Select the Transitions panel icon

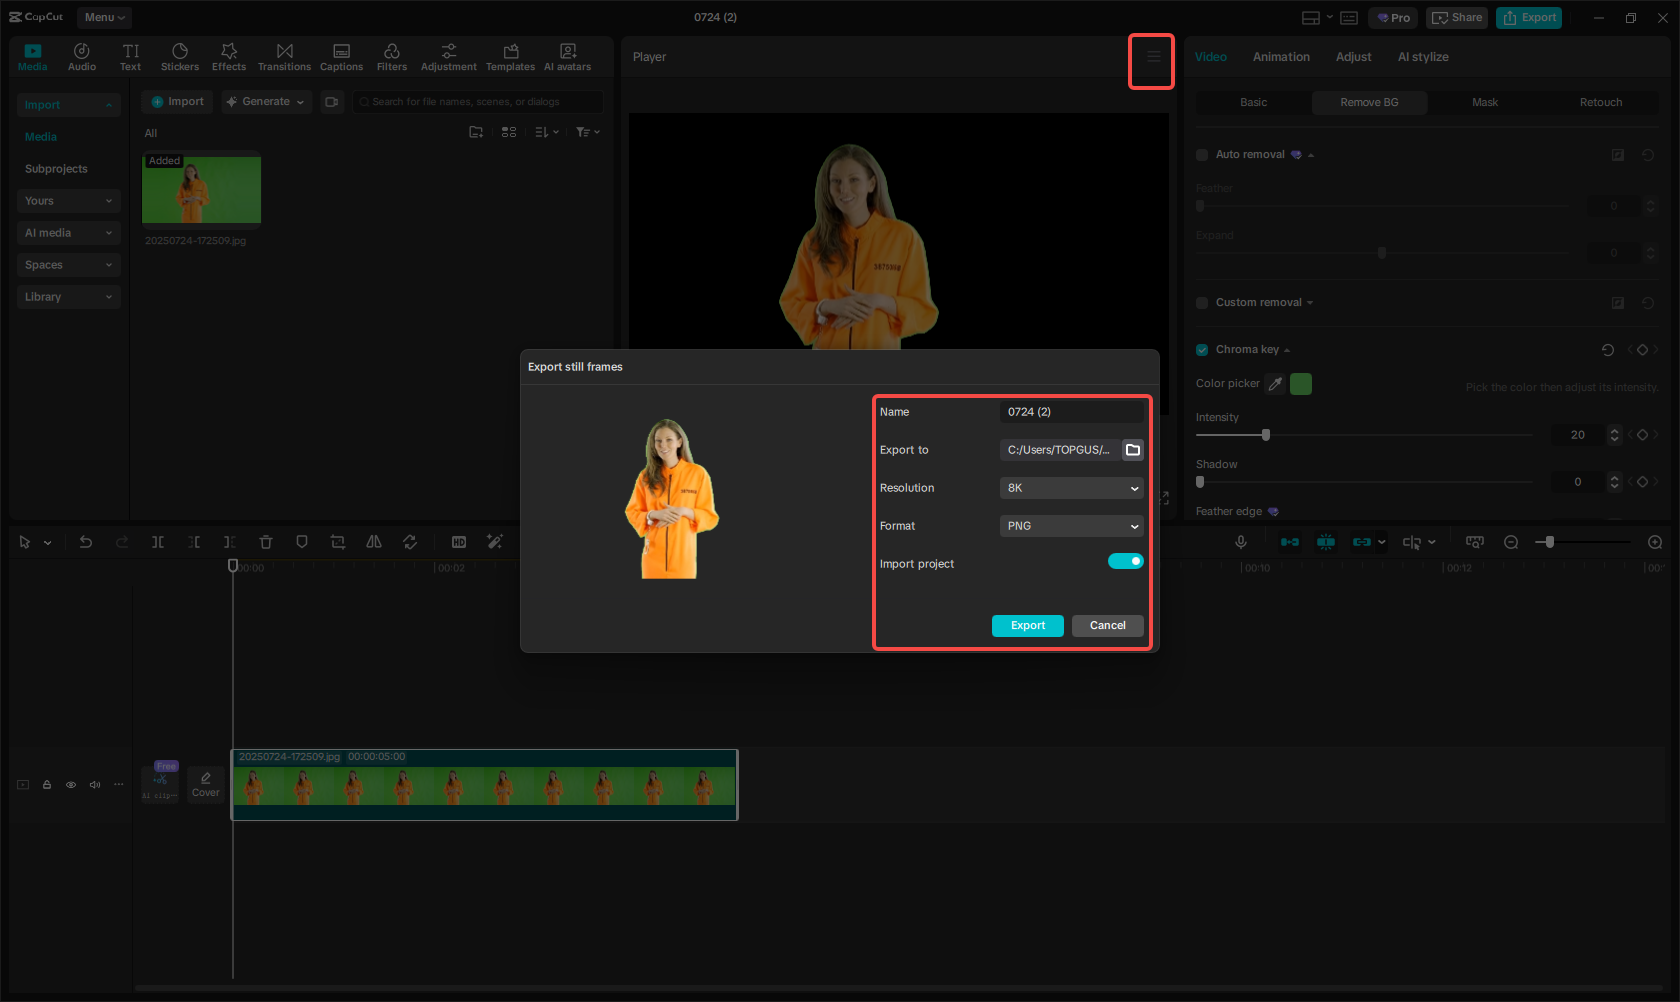(284, 55)
